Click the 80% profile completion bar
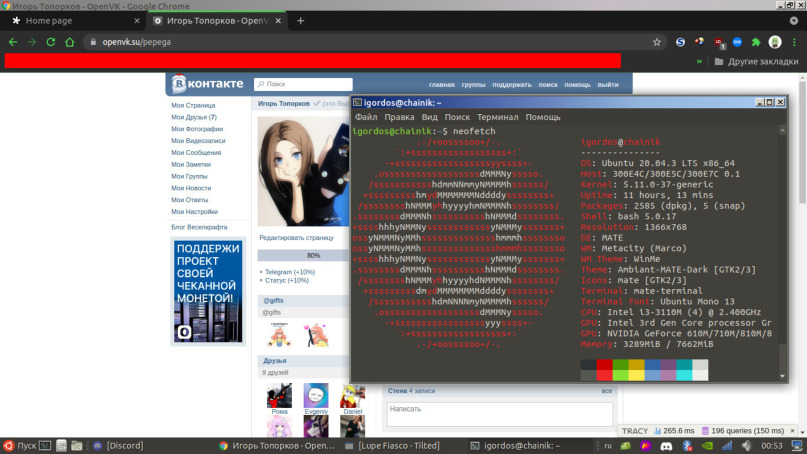The height and width of the screenshot is (454, 807). click(x=313, y=255)
